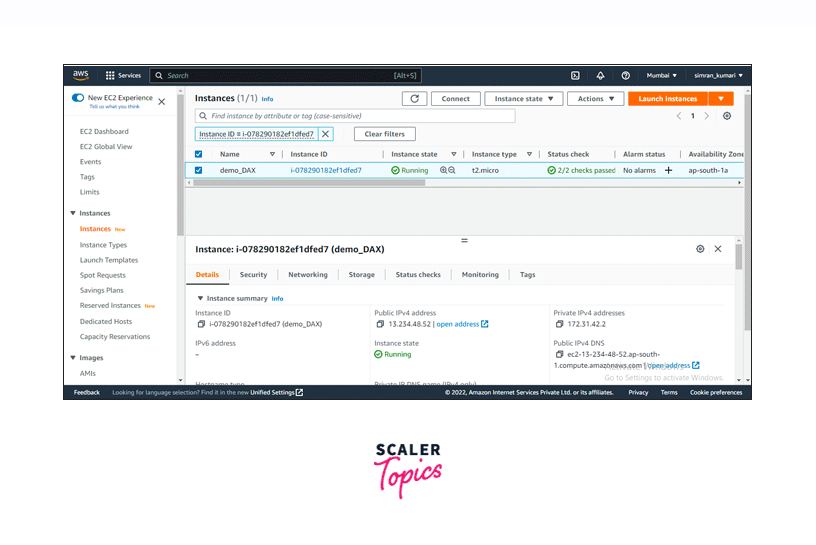
Task: Open the AWS CloudShell icon
Action: 575,75
